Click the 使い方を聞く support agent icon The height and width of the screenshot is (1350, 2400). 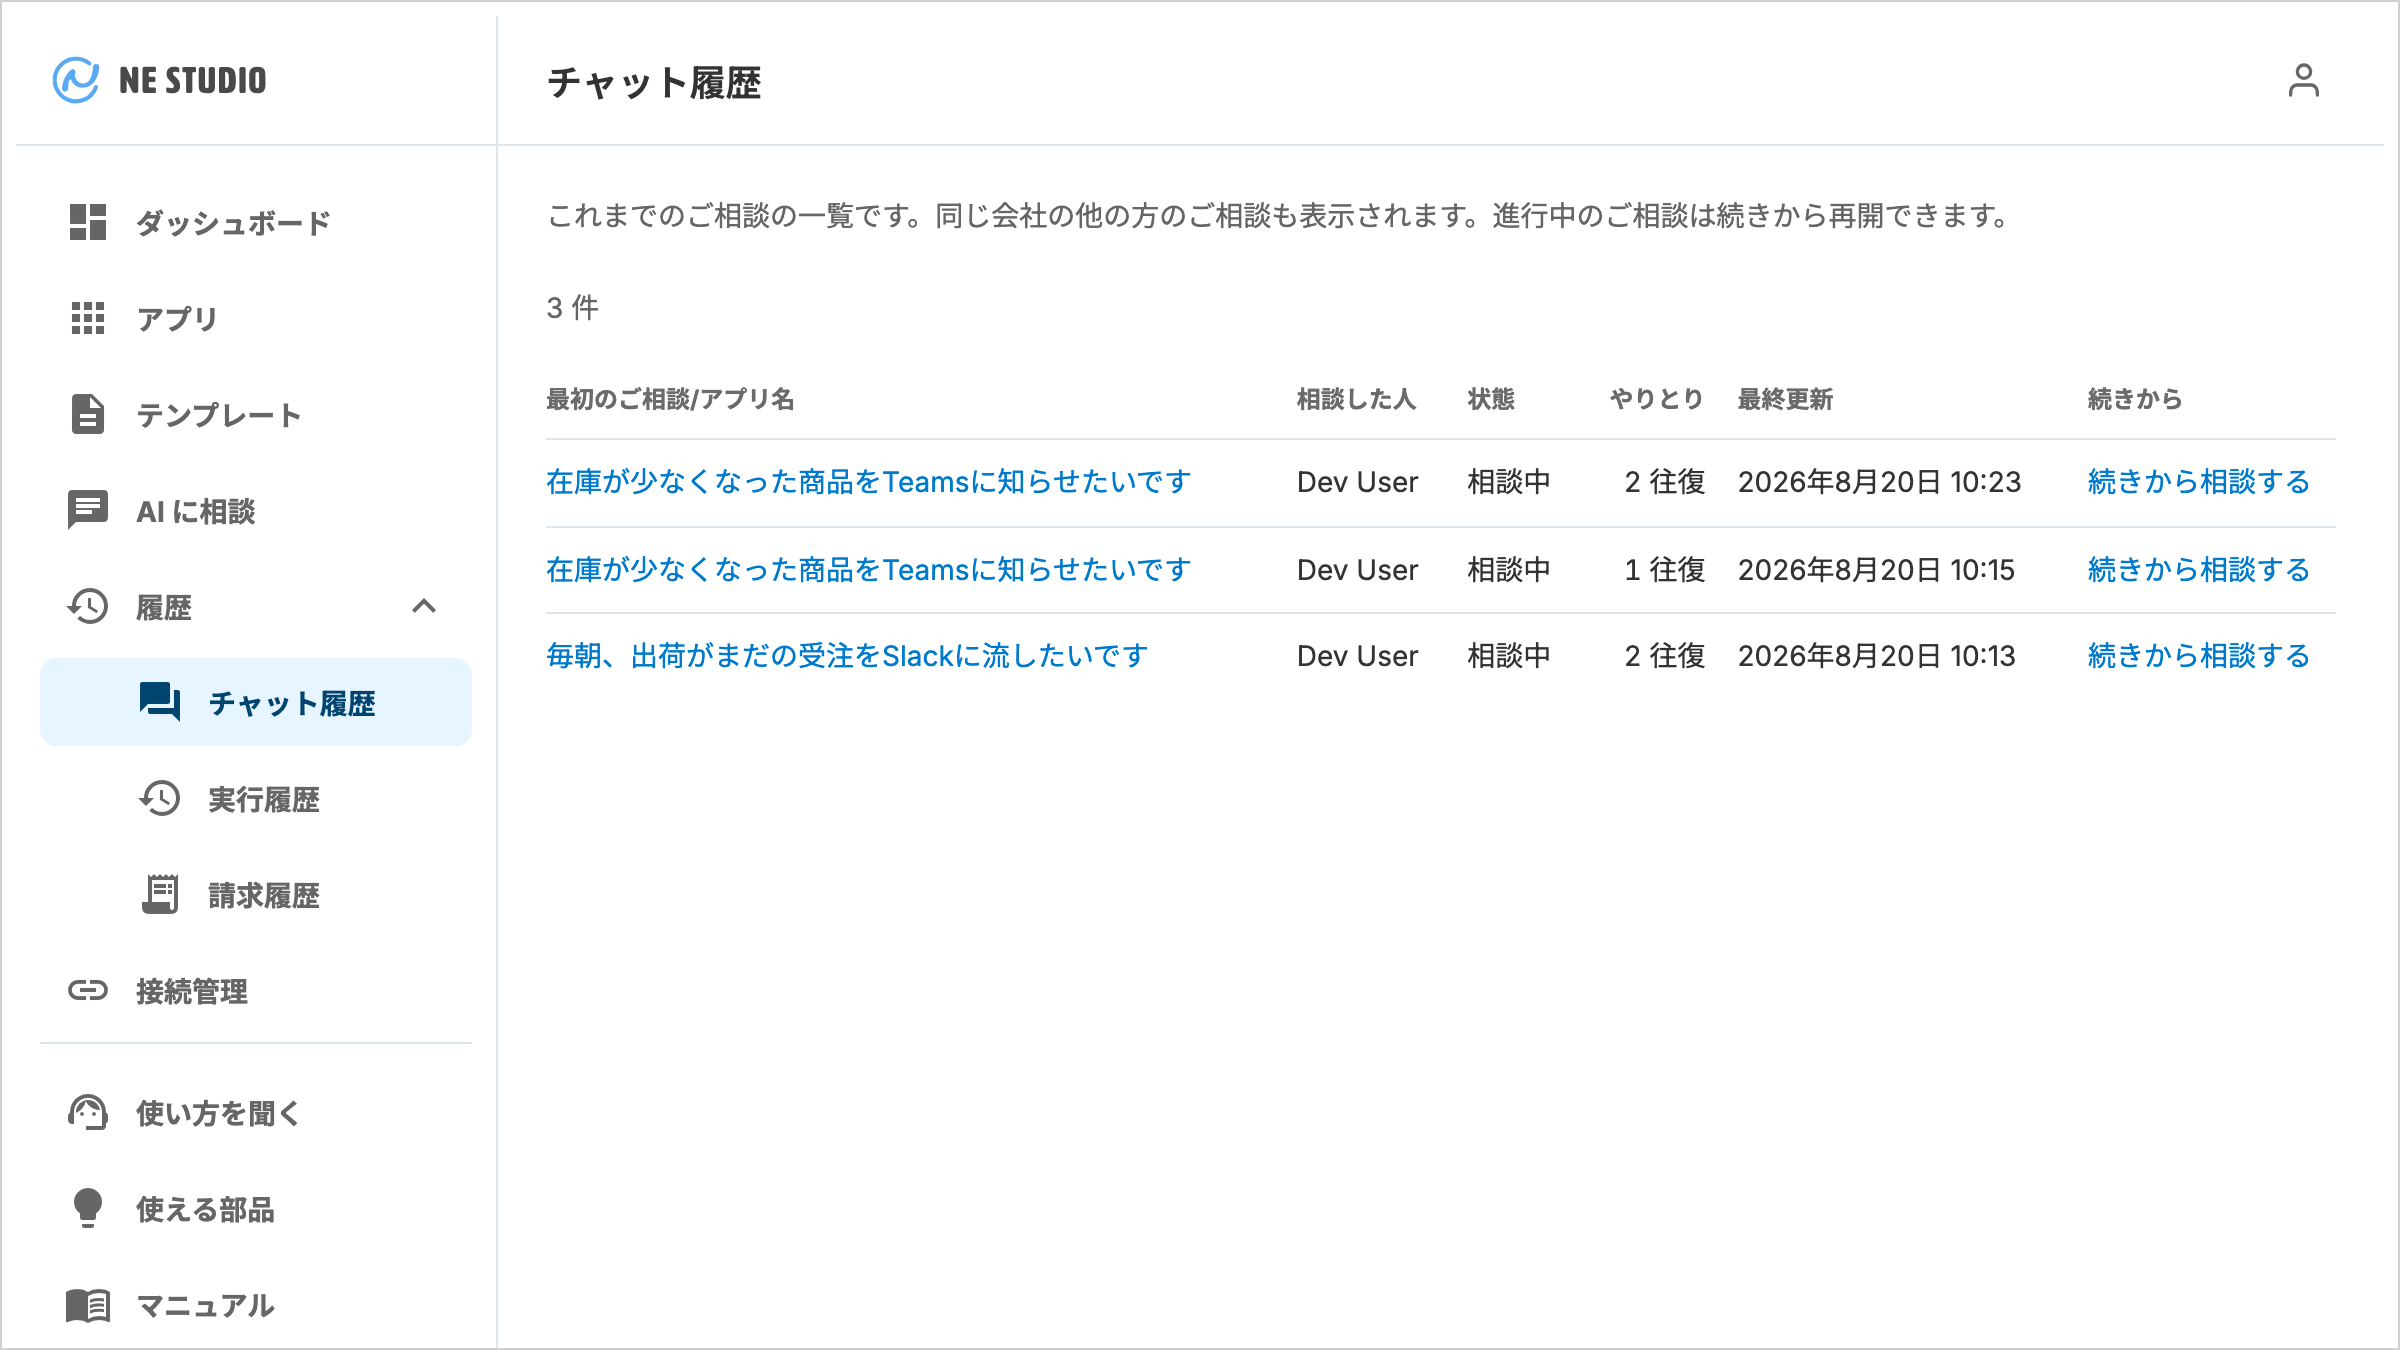[88, 1112]
